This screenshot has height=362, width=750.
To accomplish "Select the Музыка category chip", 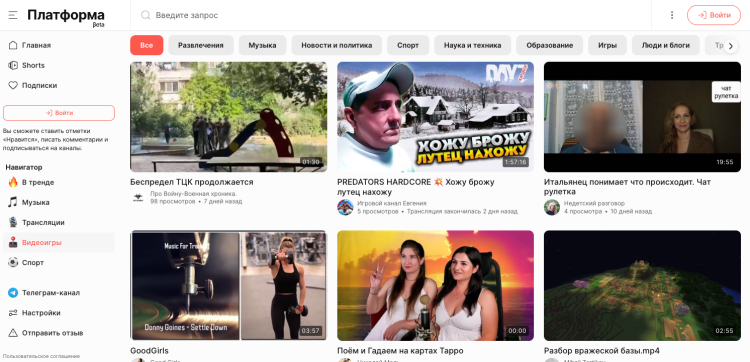I will tap(262, 45).
